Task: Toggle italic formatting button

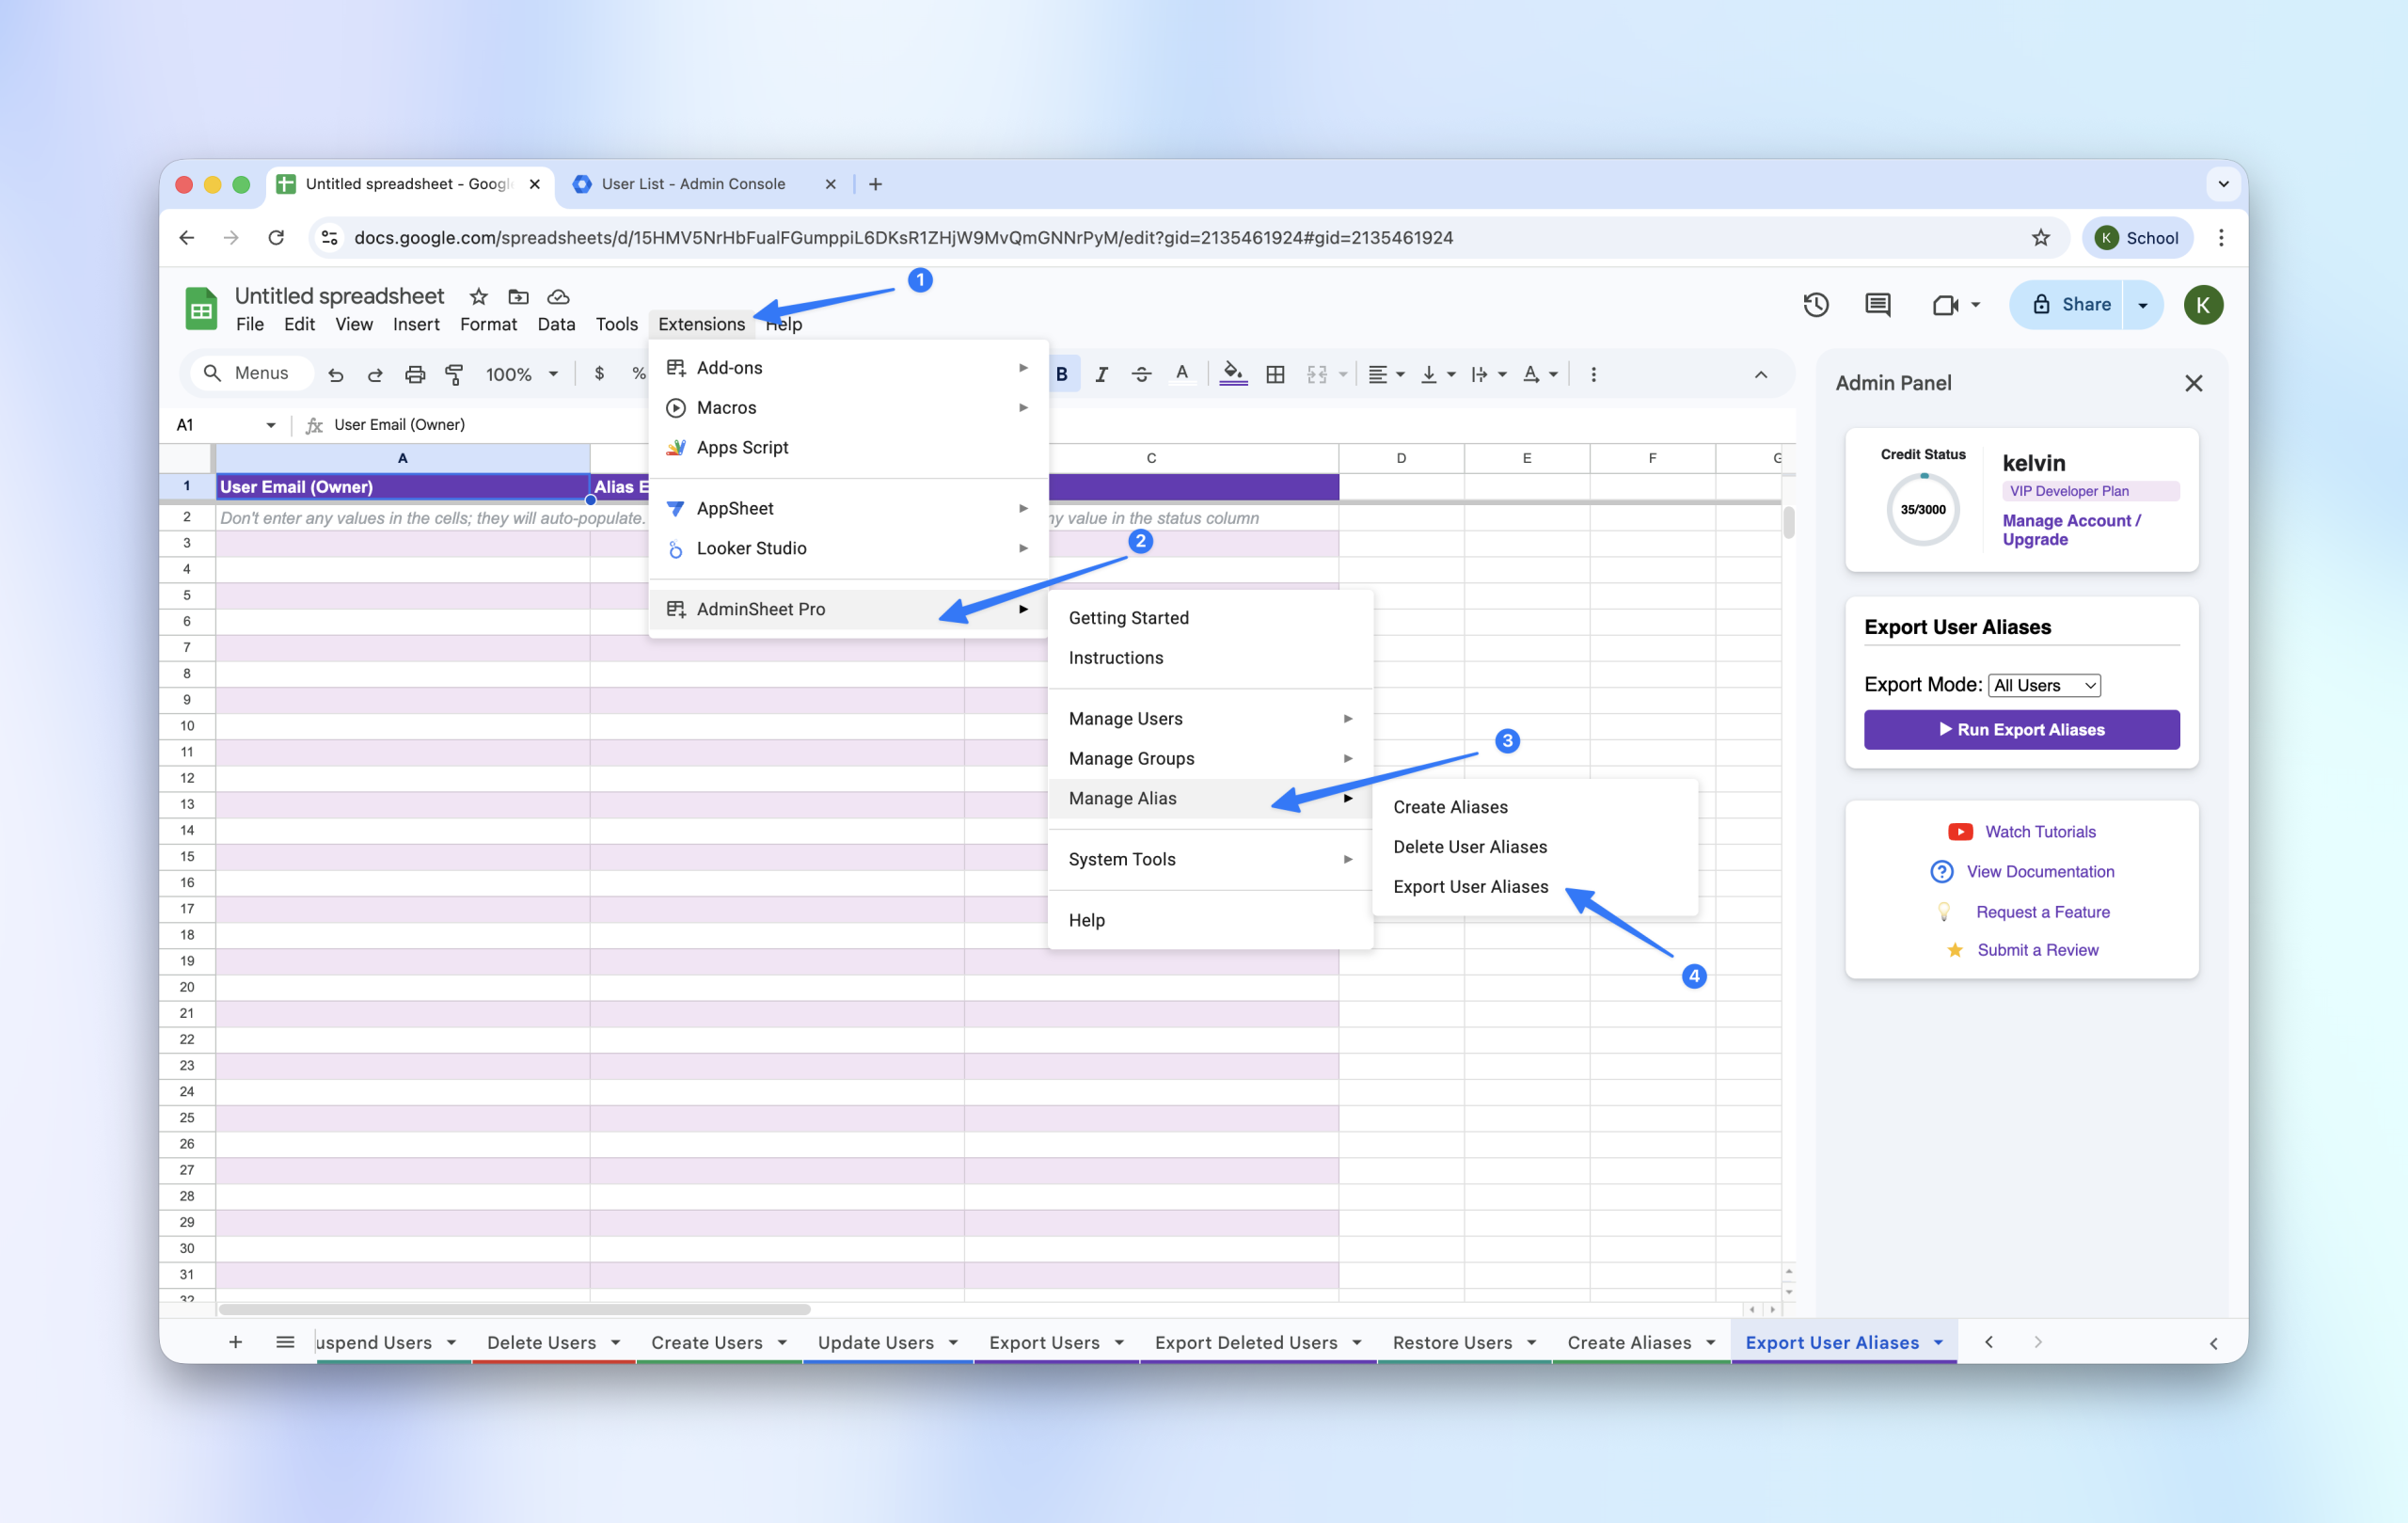Action: [1101, 374]
